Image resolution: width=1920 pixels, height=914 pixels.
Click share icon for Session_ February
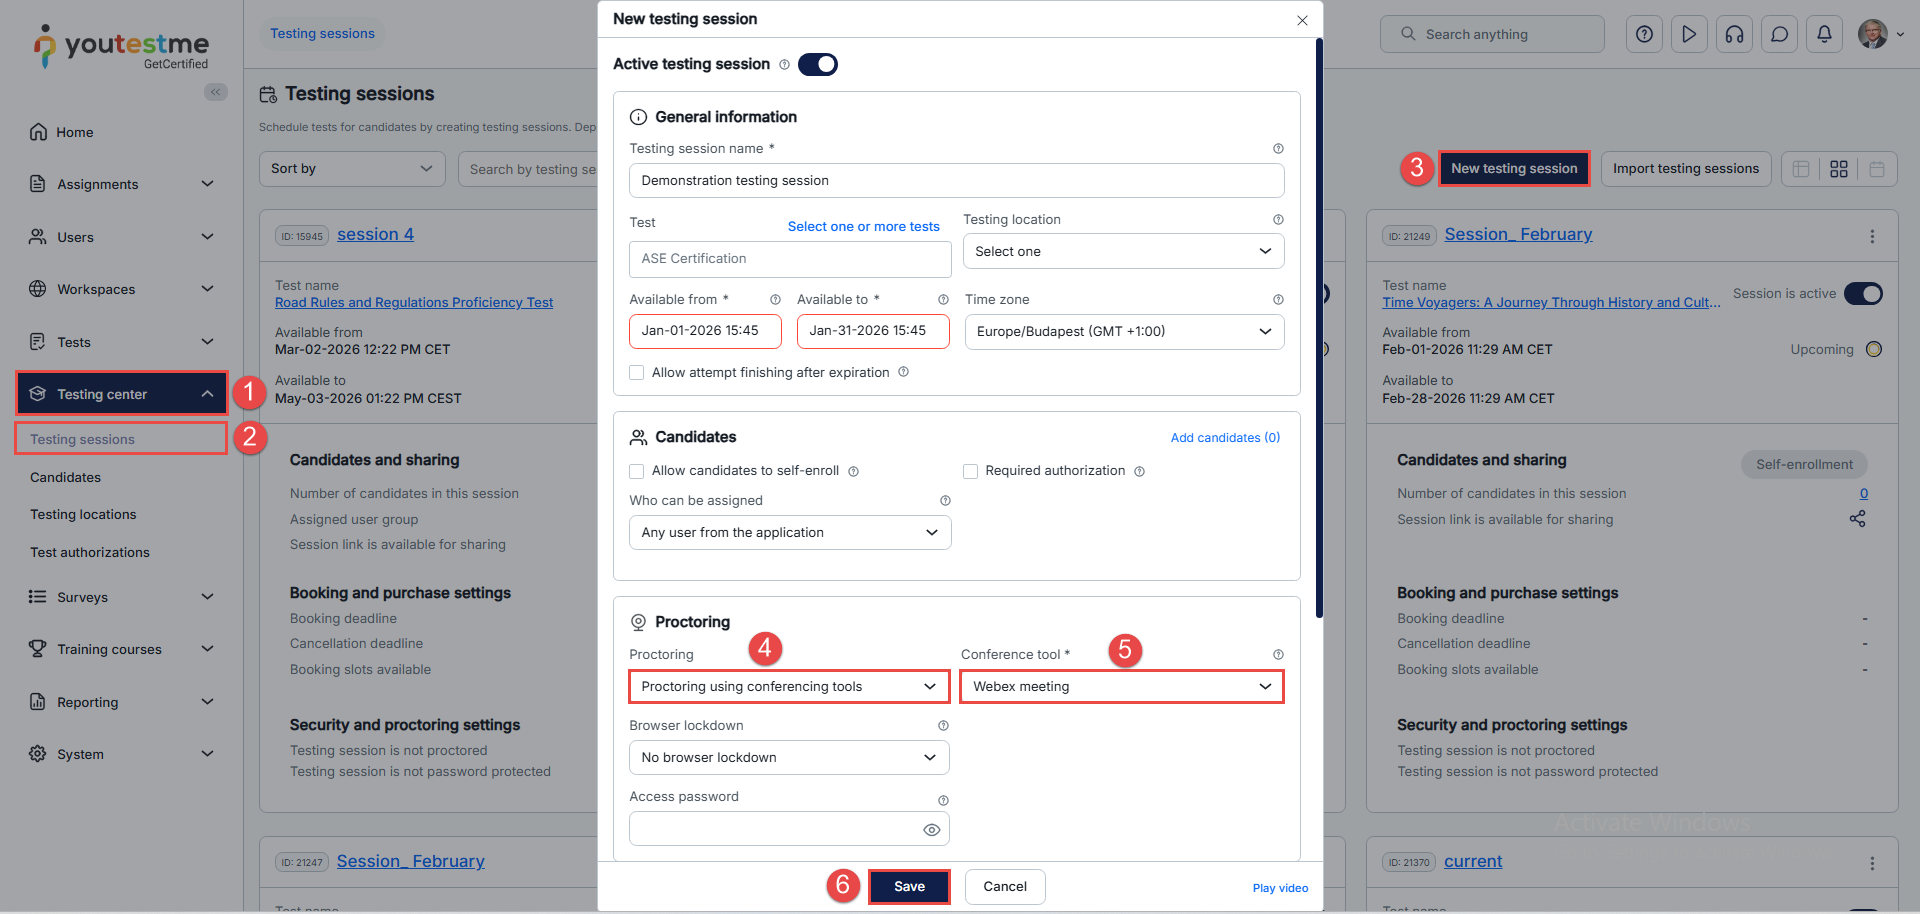click(1857, 519)
